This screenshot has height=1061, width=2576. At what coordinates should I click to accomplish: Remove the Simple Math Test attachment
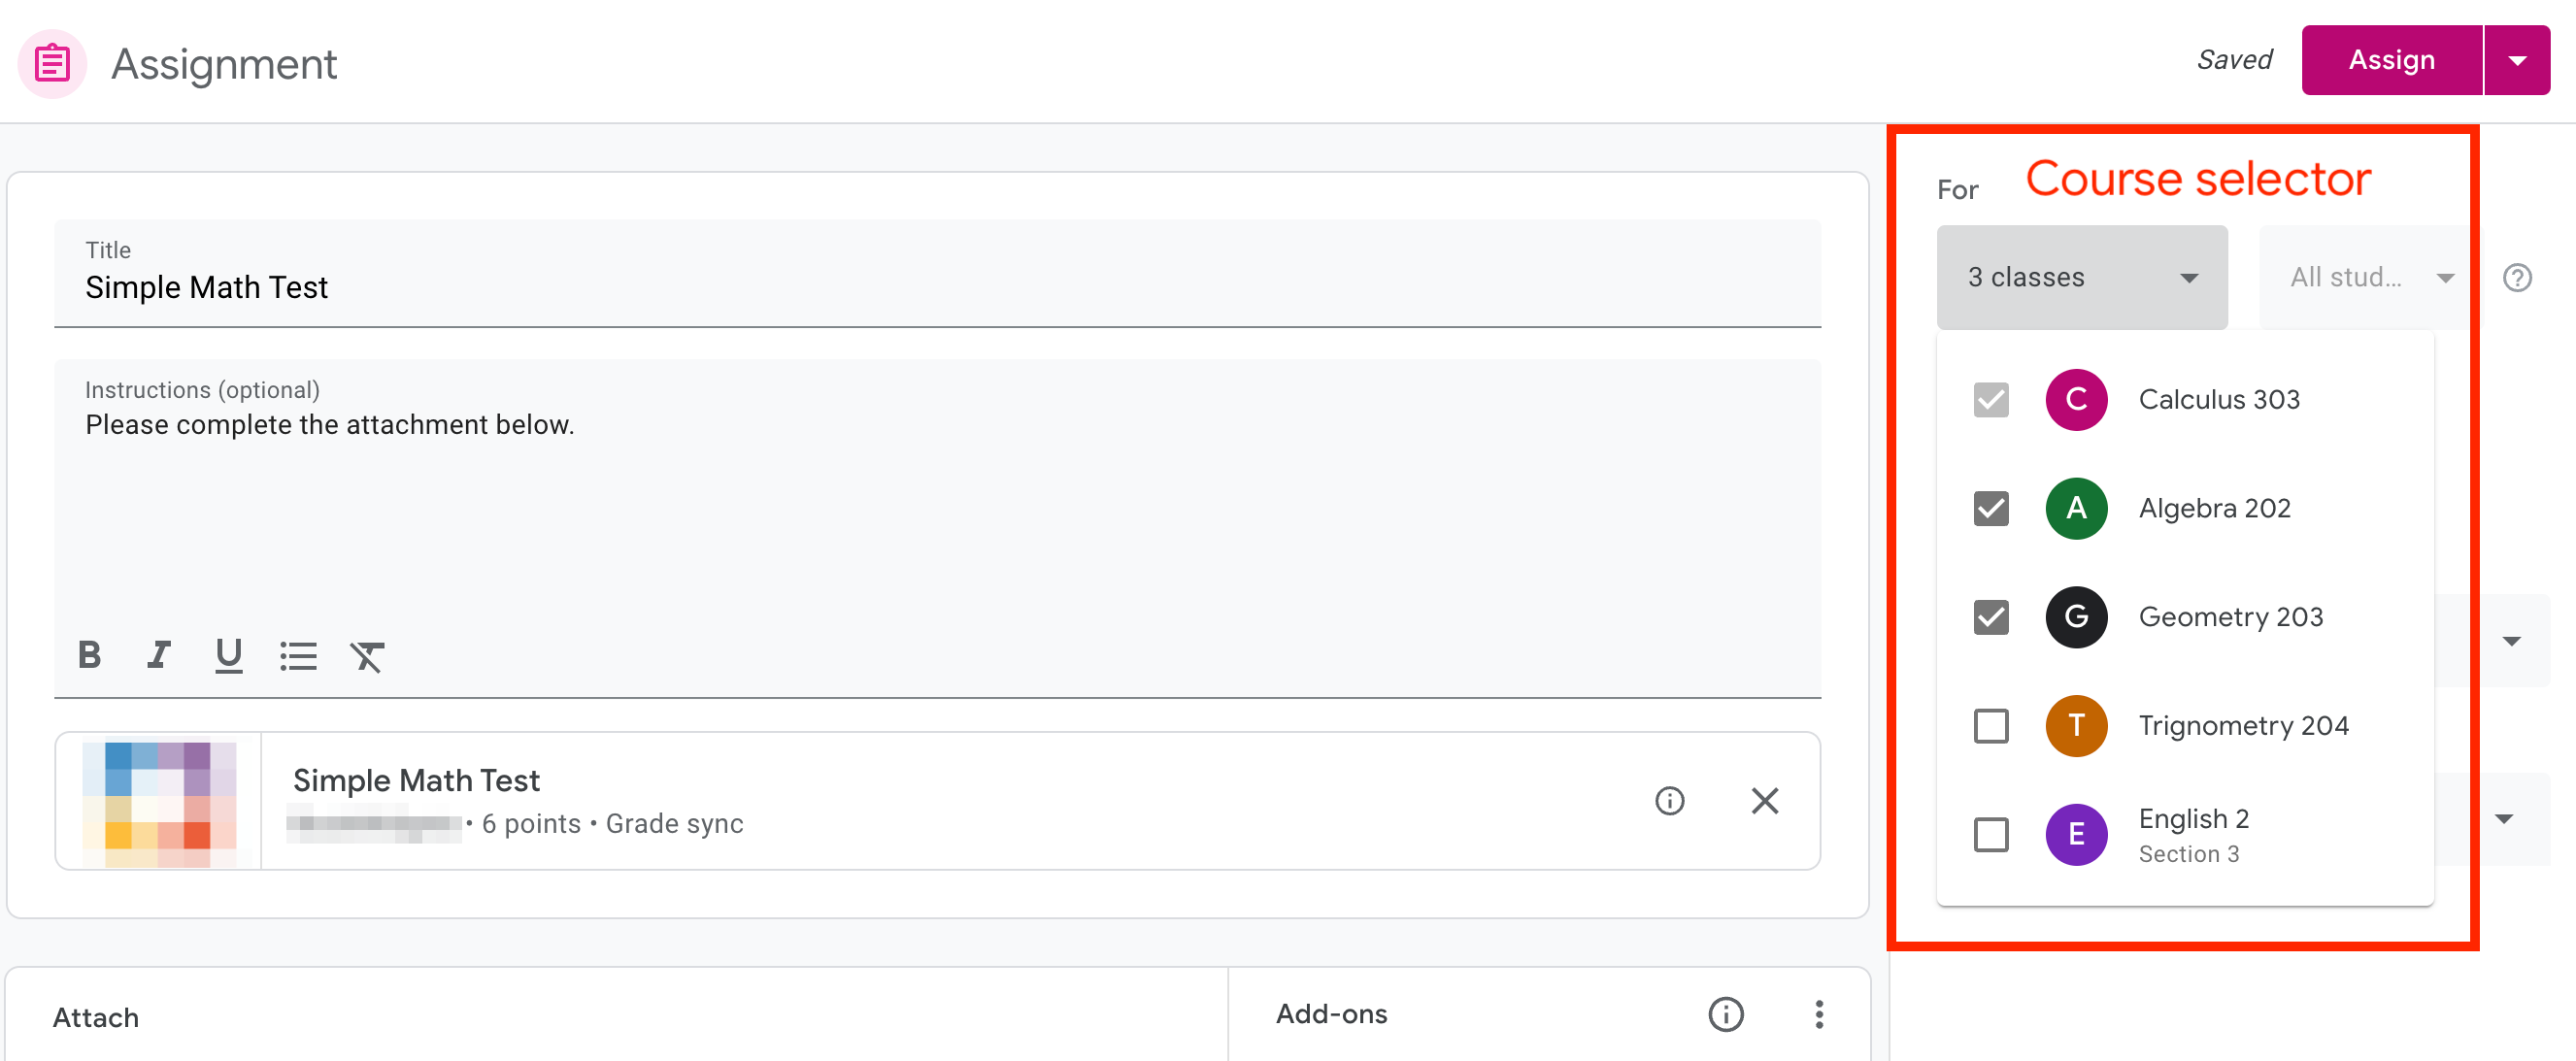point(1764,801)
